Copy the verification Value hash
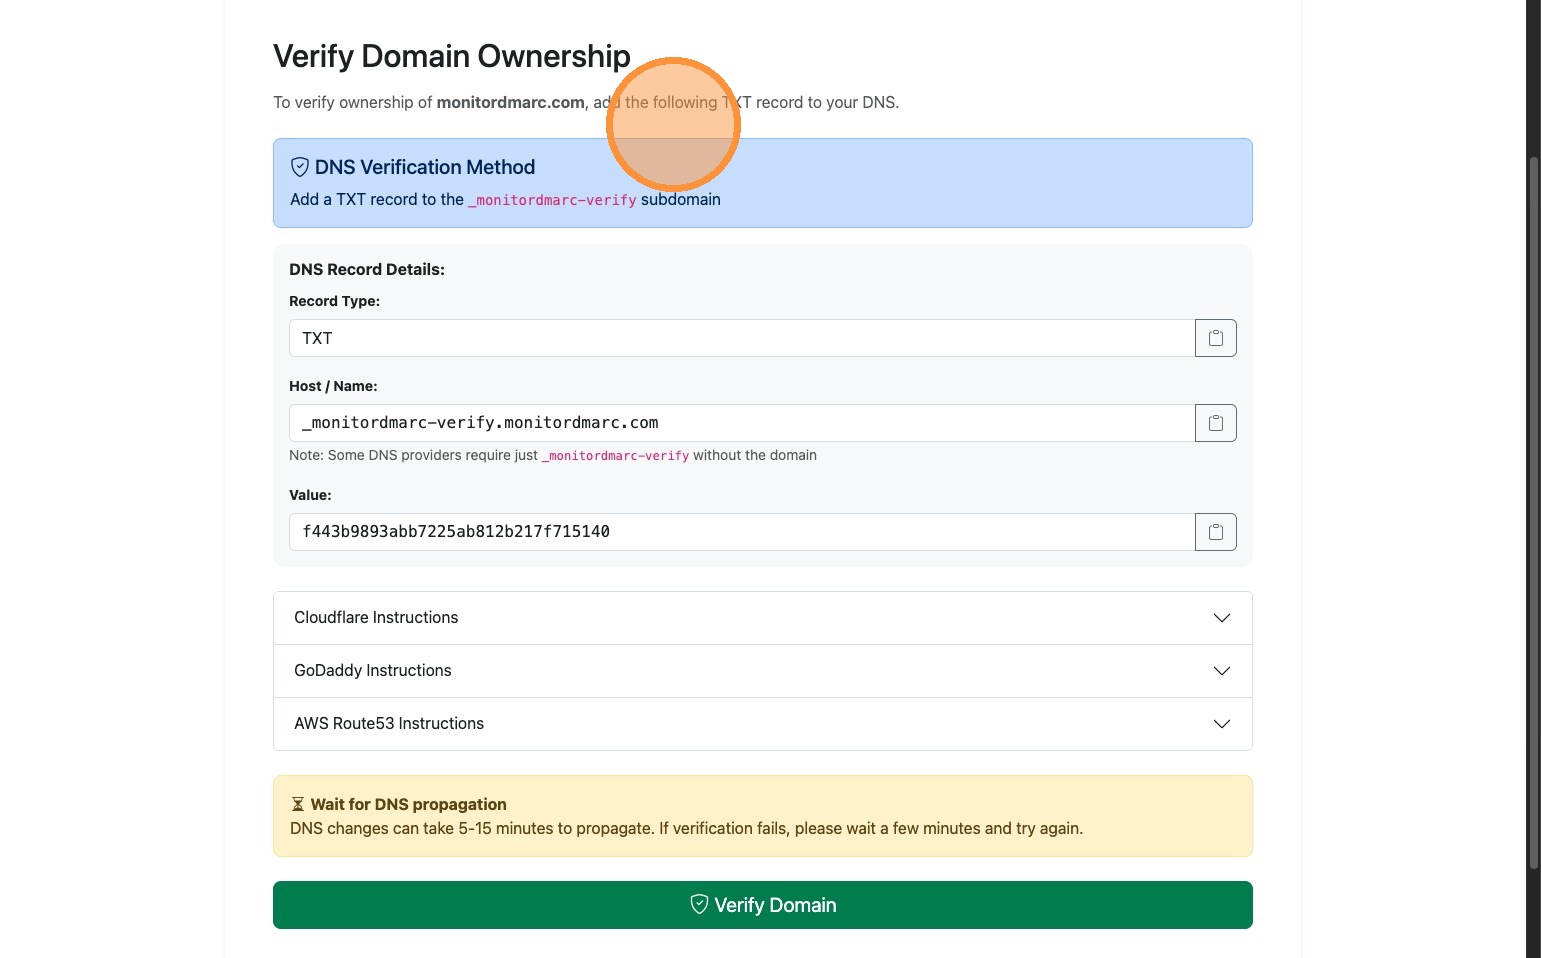Viewport: 1541px width, 958px height. click(x=1215, y=532)
